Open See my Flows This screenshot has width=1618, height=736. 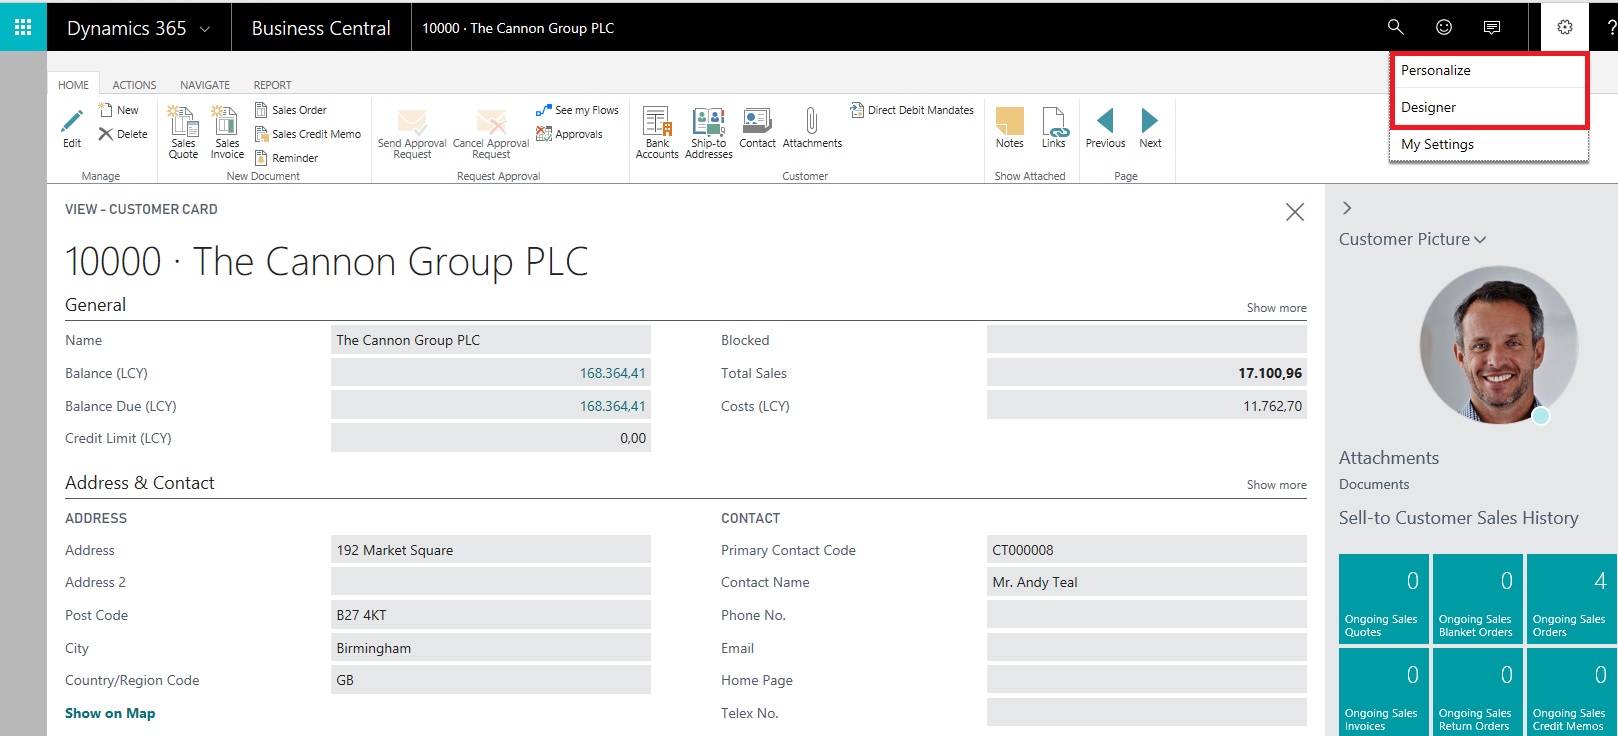(577, 110)
